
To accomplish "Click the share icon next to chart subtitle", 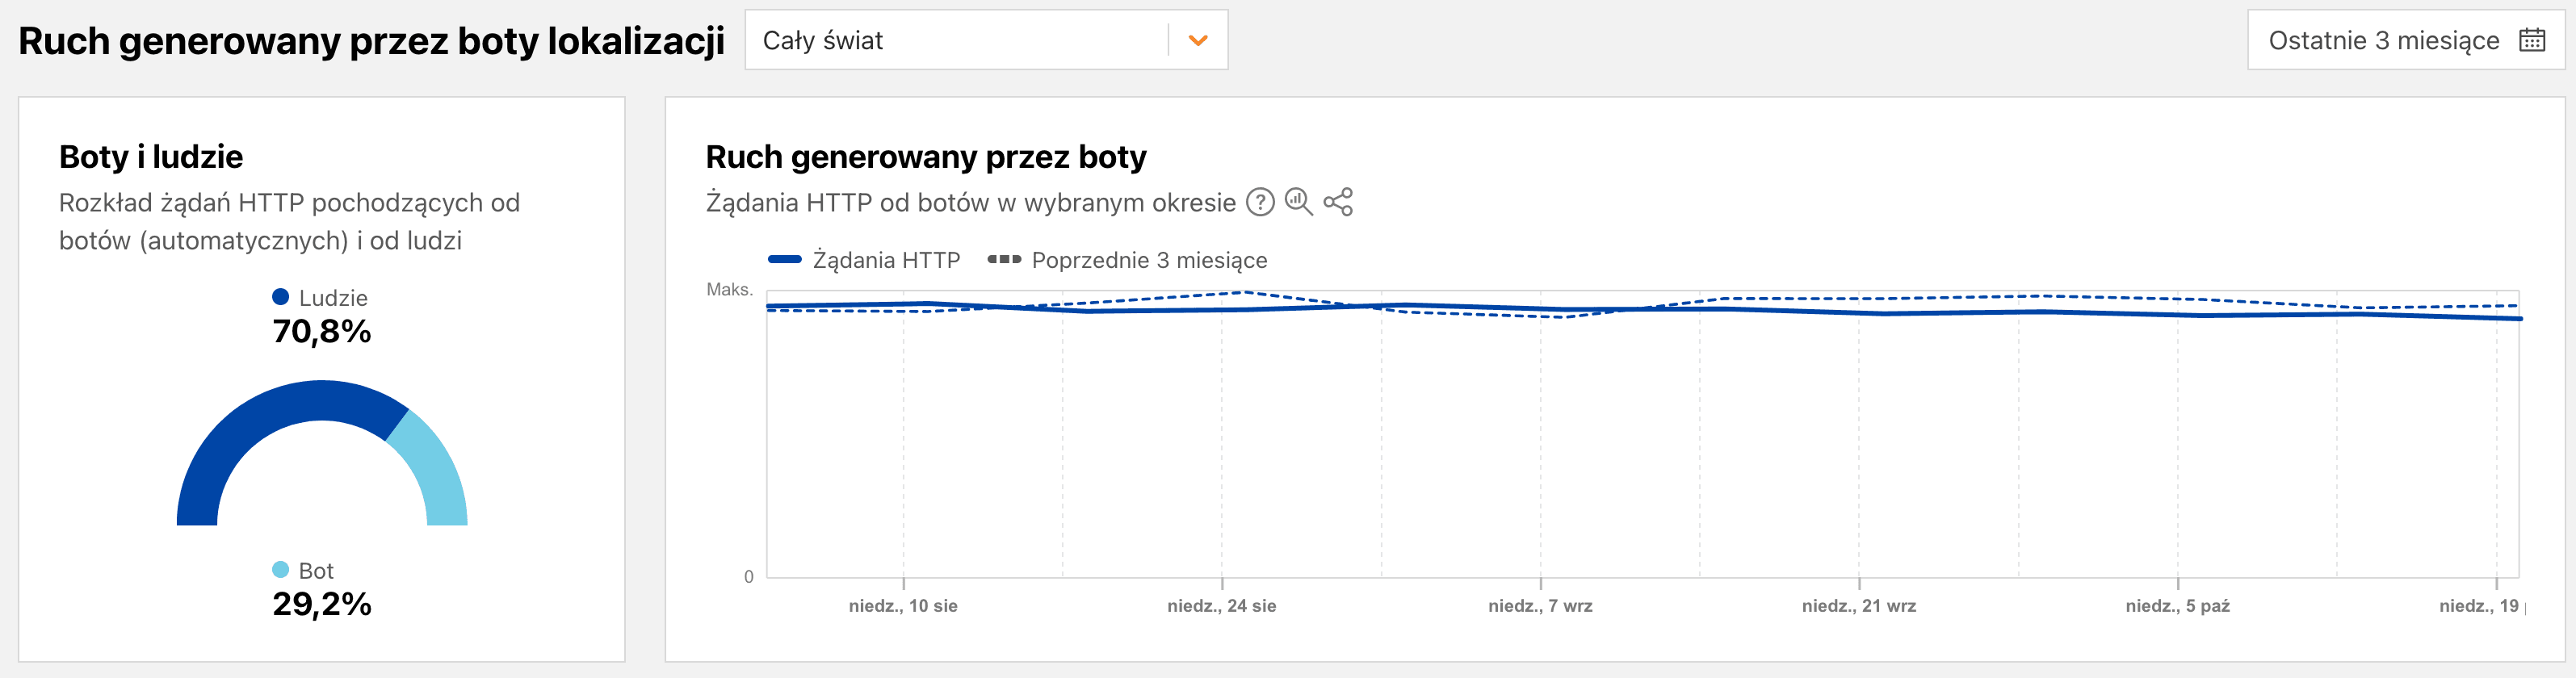I will 1338,202.
